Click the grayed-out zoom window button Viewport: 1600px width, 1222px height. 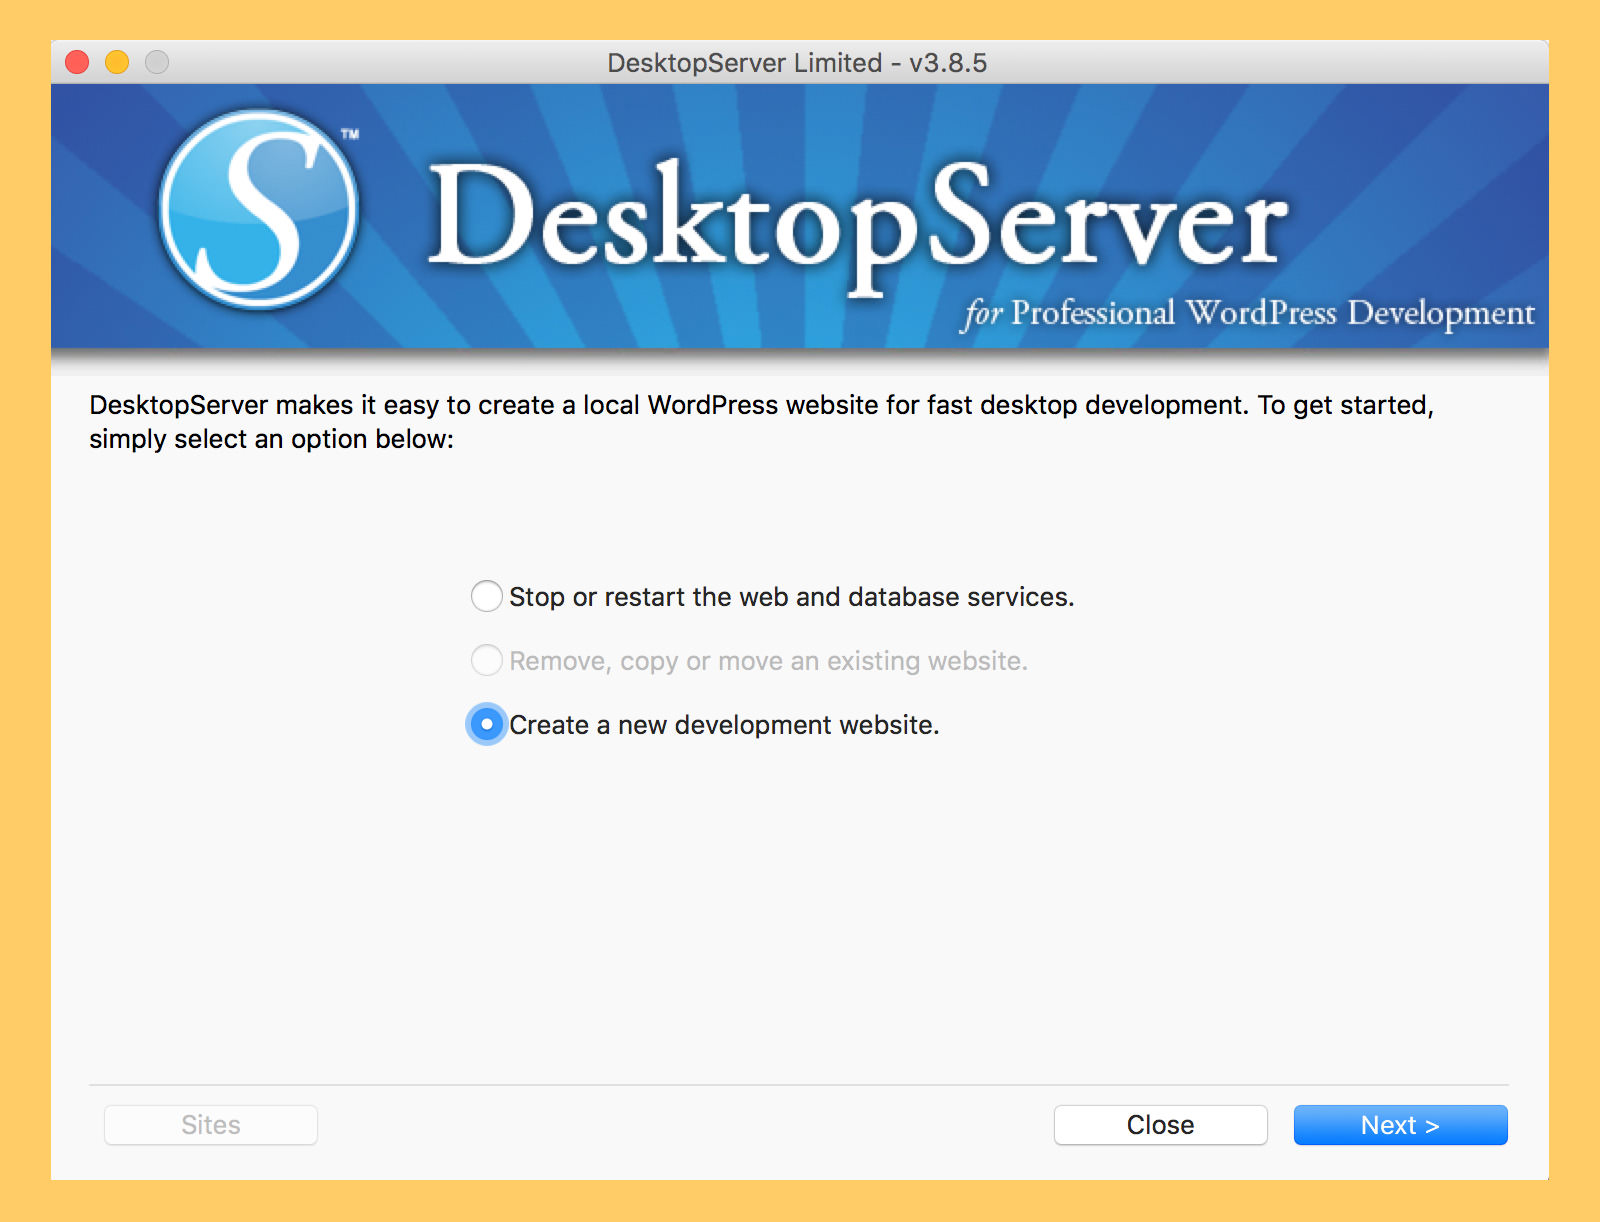157,62
